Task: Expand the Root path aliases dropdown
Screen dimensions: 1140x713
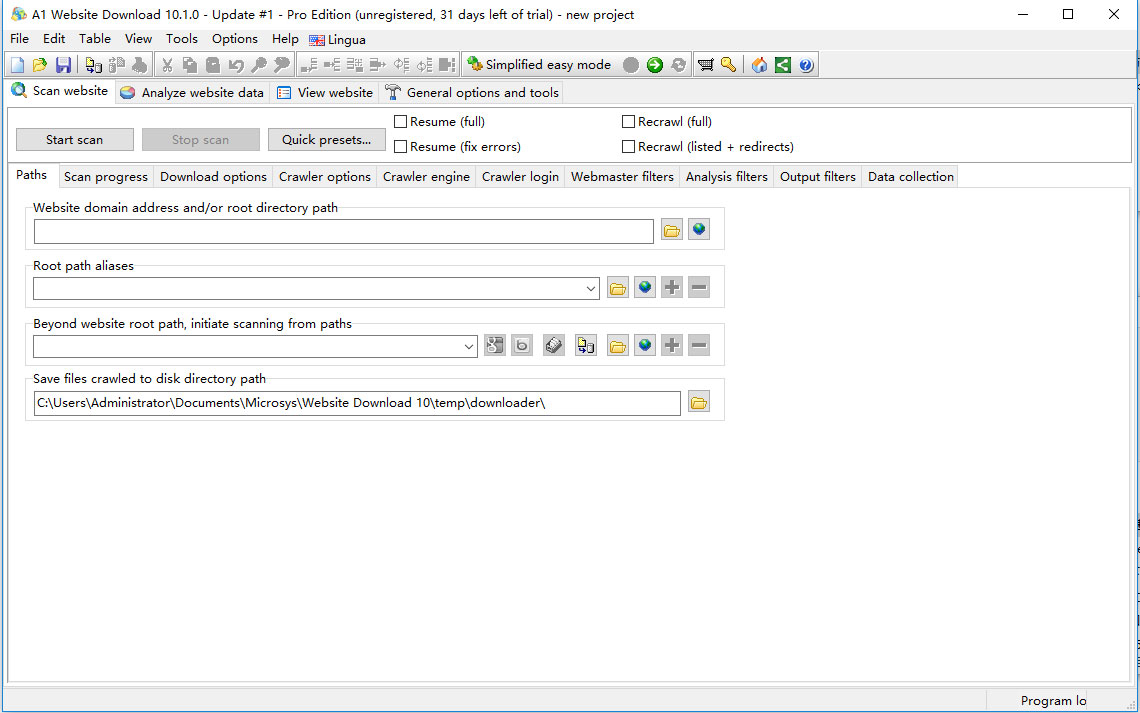Action: point(591,289)
